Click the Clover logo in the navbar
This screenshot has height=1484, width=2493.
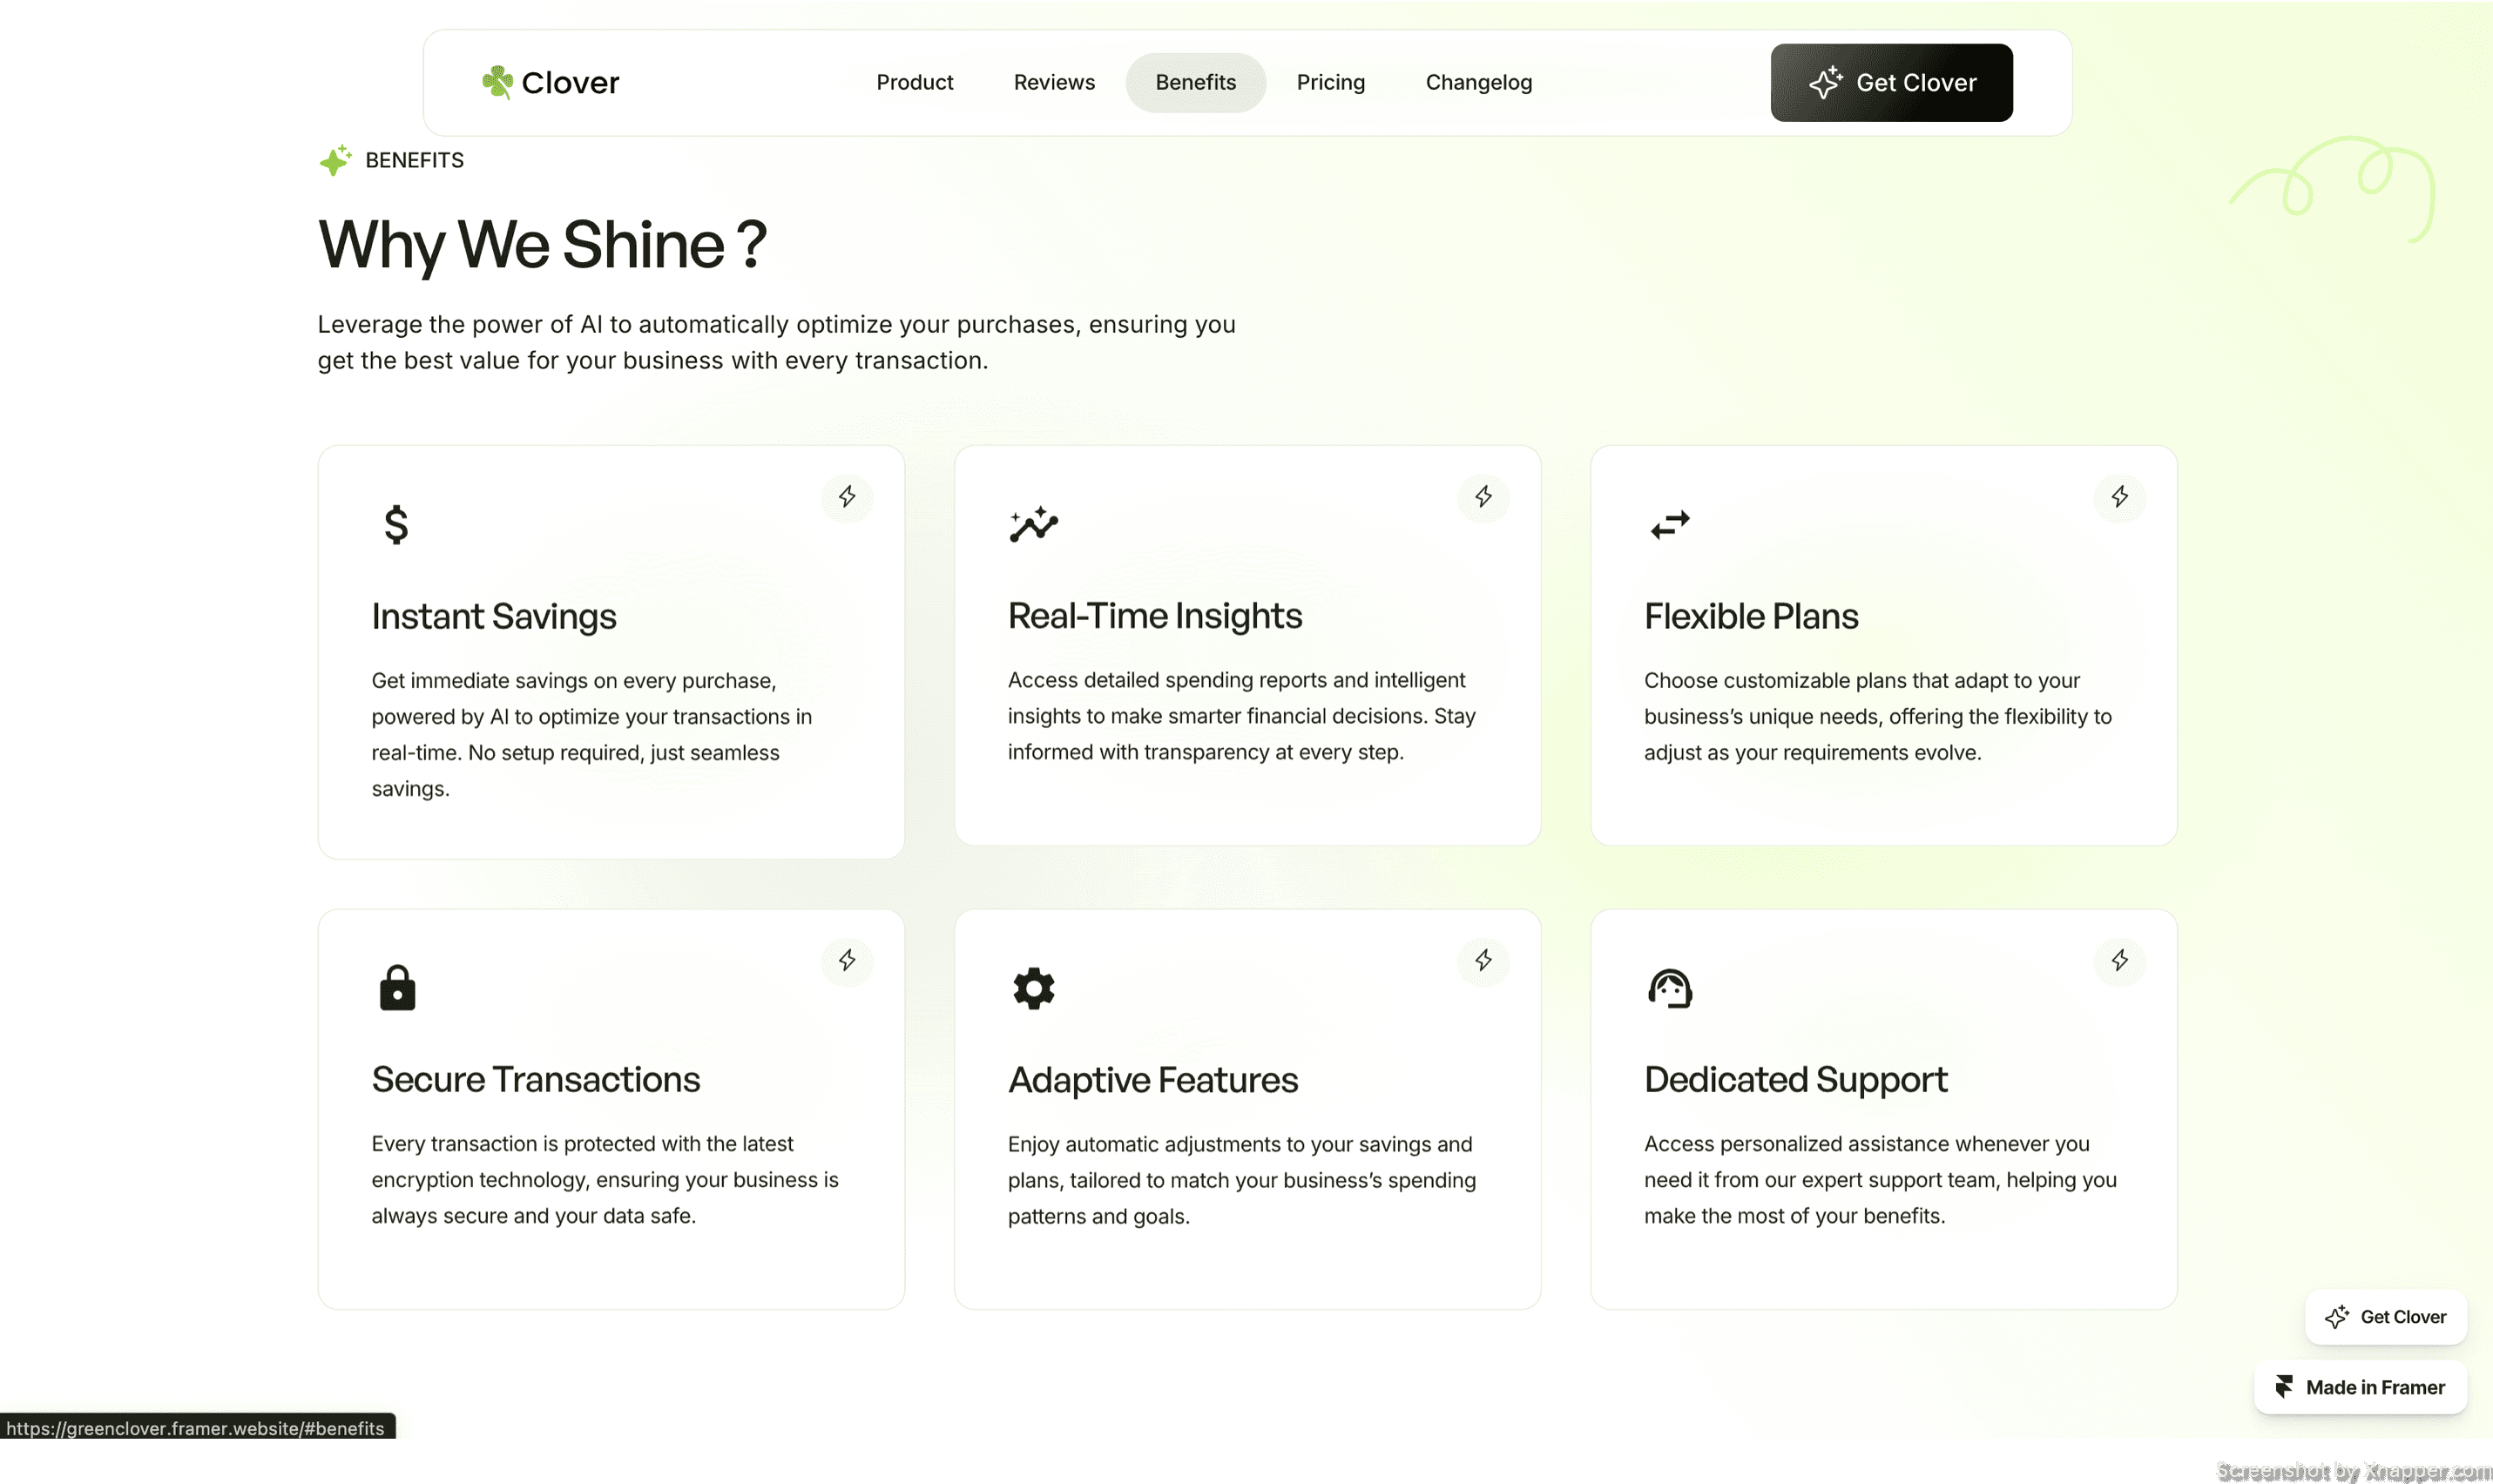coord(551,82)
